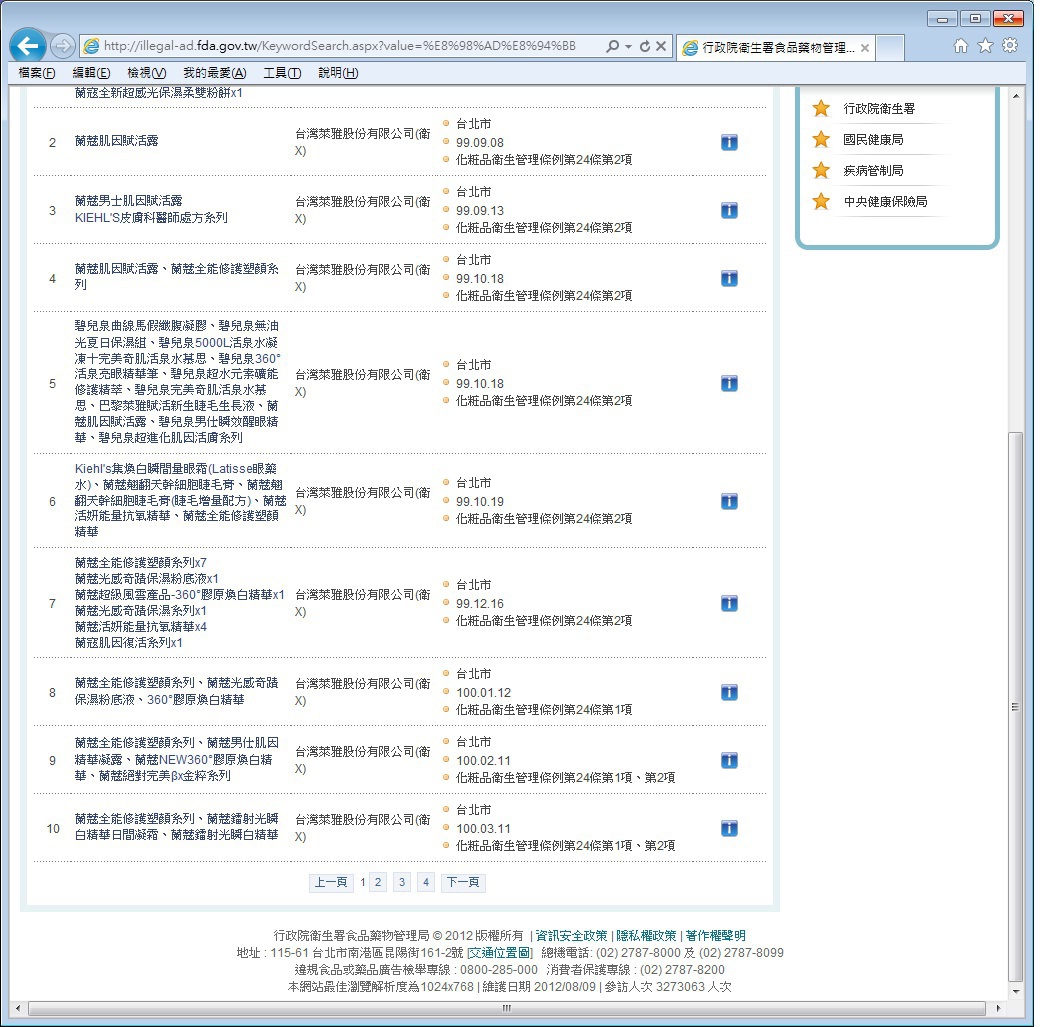Click horizontal scrollbar left arrow

tap(18, 1008)
